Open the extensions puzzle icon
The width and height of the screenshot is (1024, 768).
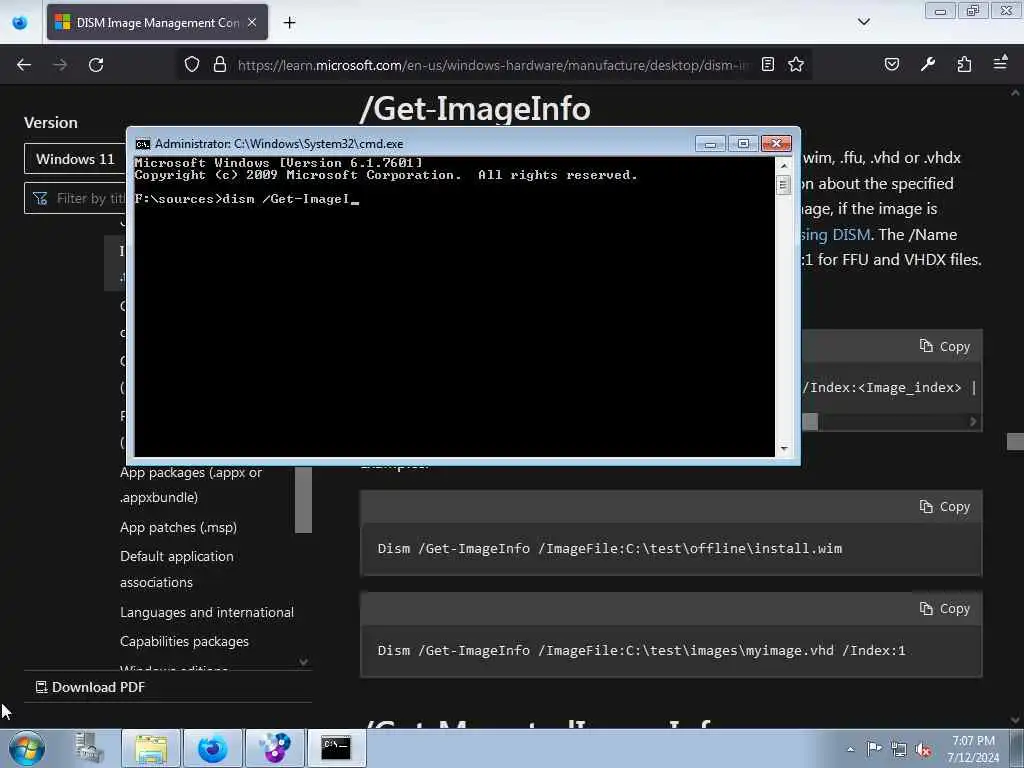[x=964, y=64]
